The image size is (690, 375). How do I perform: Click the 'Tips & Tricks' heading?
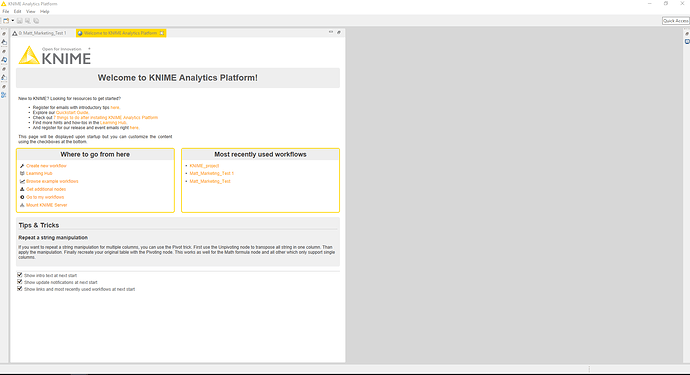39,225
